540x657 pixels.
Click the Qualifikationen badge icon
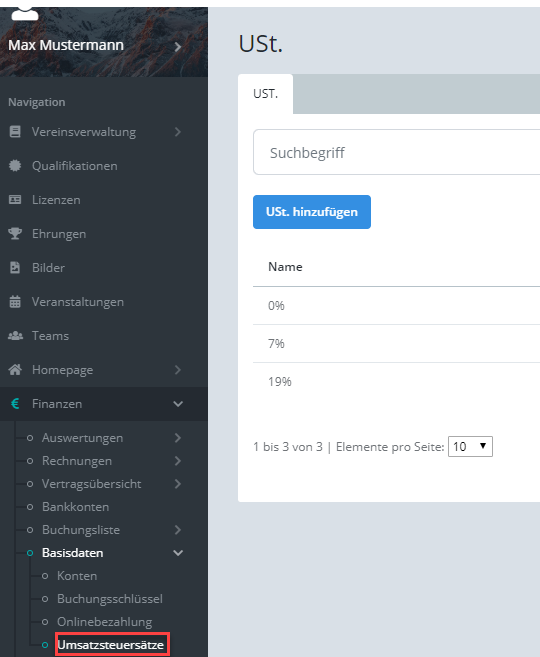tap(15, 166)
